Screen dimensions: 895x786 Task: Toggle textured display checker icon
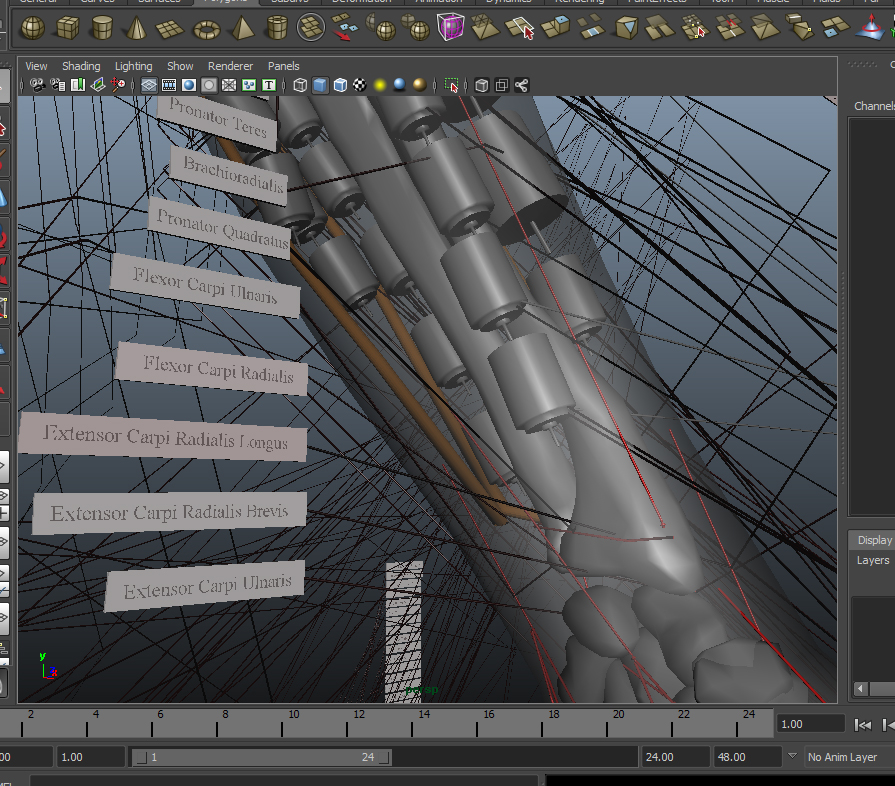pyautogui.click(x=359, y=85)
